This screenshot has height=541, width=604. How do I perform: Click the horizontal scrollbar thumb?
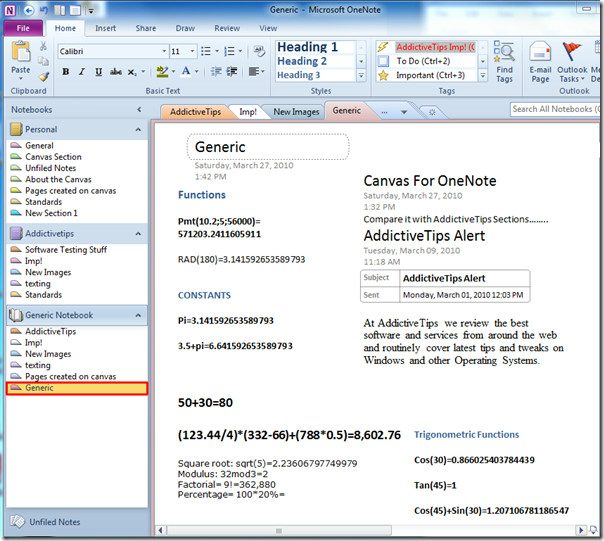(279, 531)
